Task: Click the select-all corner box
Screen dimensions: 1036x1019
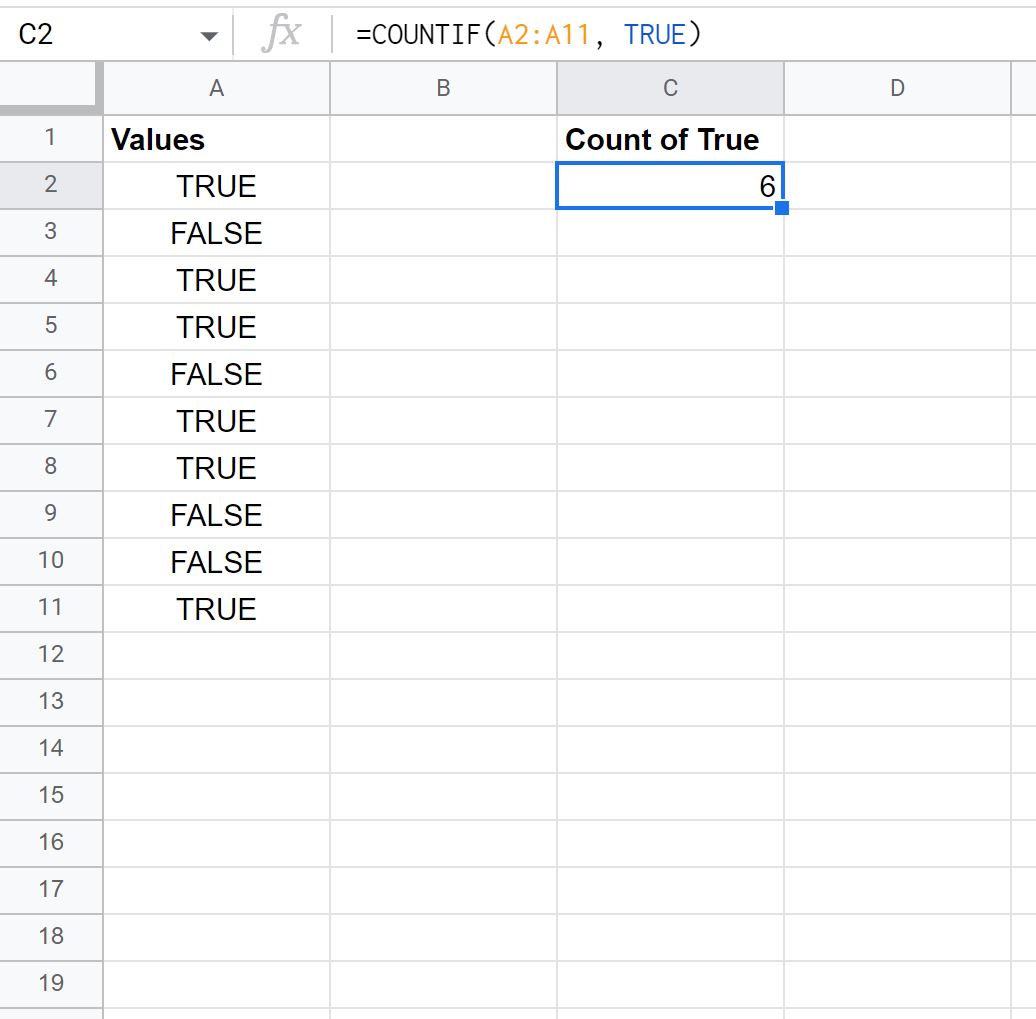Action: (x=51, y=85)
